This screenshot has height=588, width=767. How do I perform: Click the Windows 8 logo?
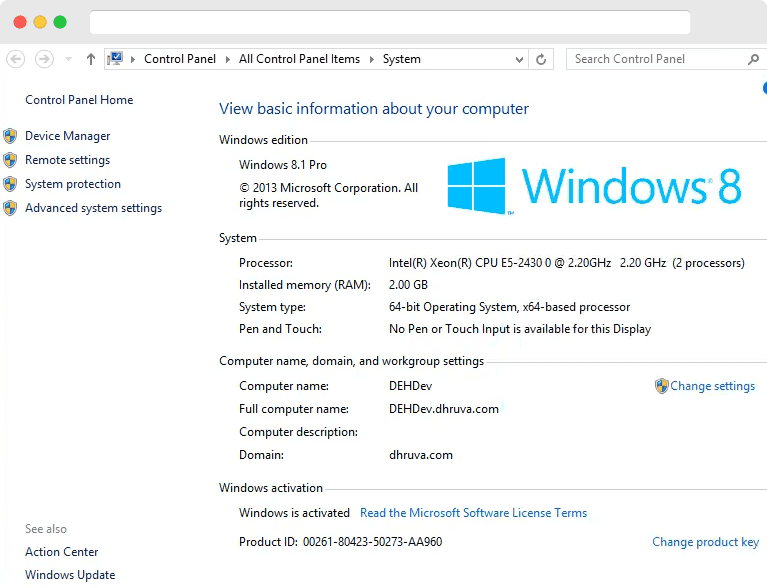point(594,186)
